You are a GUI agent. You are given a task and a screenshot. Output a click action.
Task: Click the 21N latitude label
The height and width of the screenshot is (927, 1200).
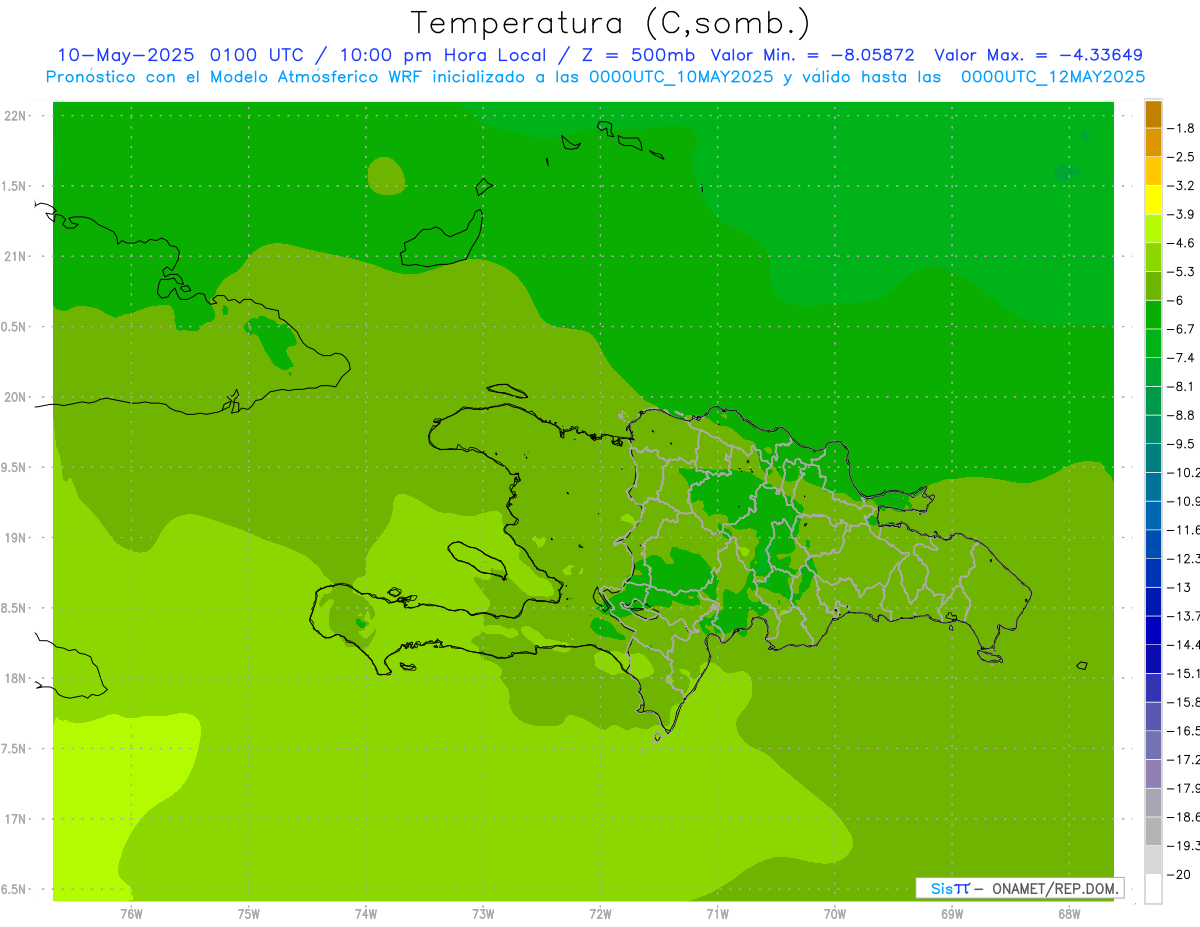(x=16, y=257)
